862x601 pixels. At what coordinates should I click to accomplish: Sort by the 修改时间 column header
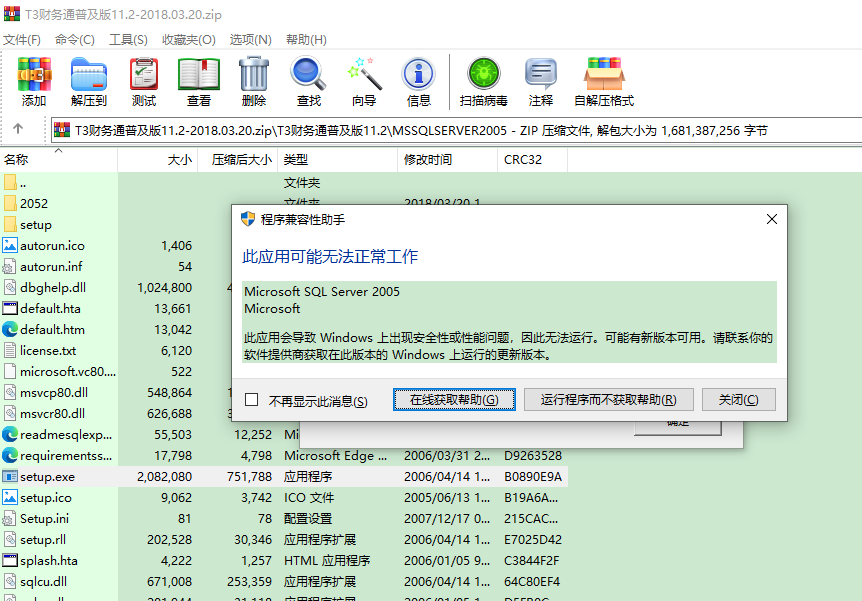447,159
